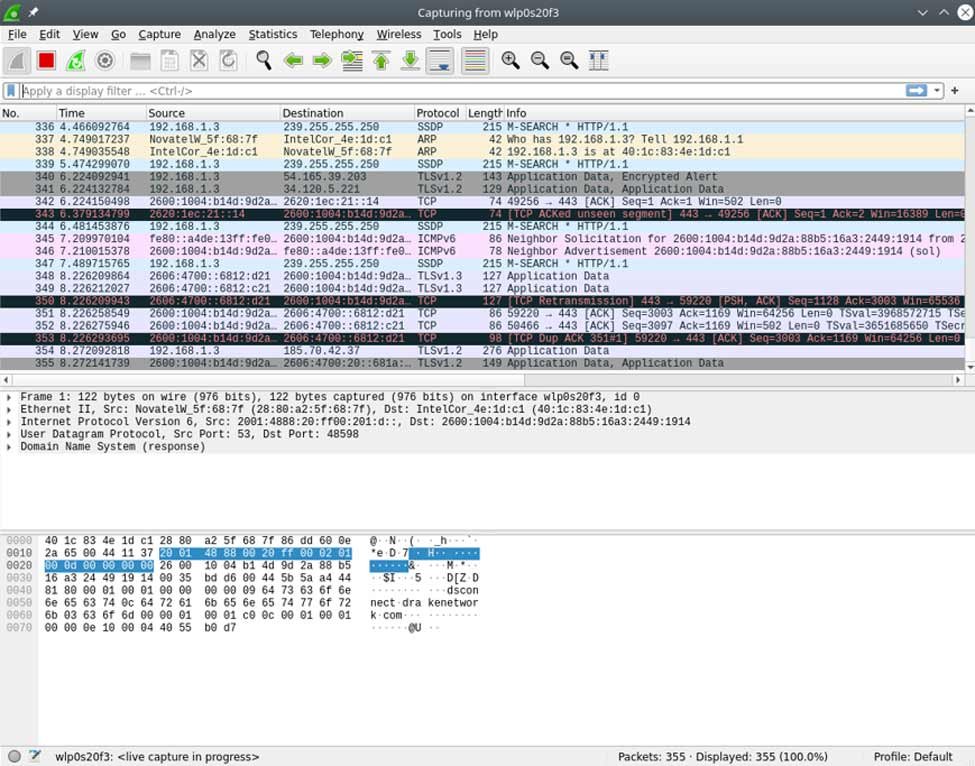Open the Telephony menu

pos(336,34)
